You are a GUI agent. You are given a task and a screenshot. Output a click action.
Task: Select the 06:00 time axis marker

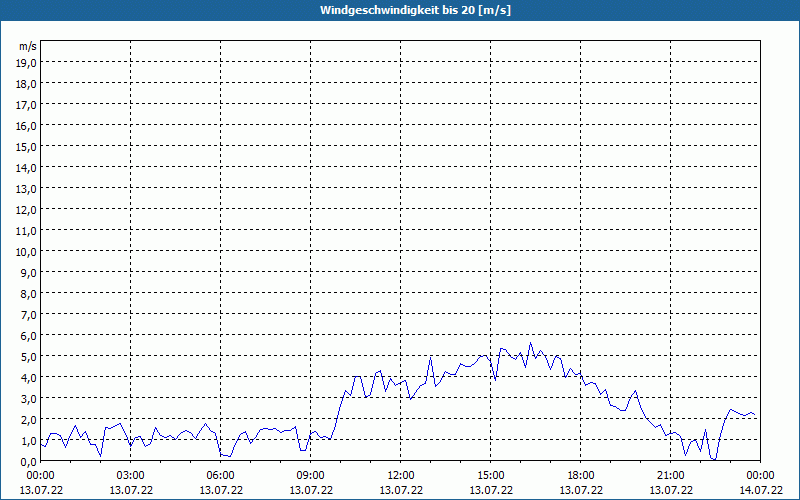[220, 476]
